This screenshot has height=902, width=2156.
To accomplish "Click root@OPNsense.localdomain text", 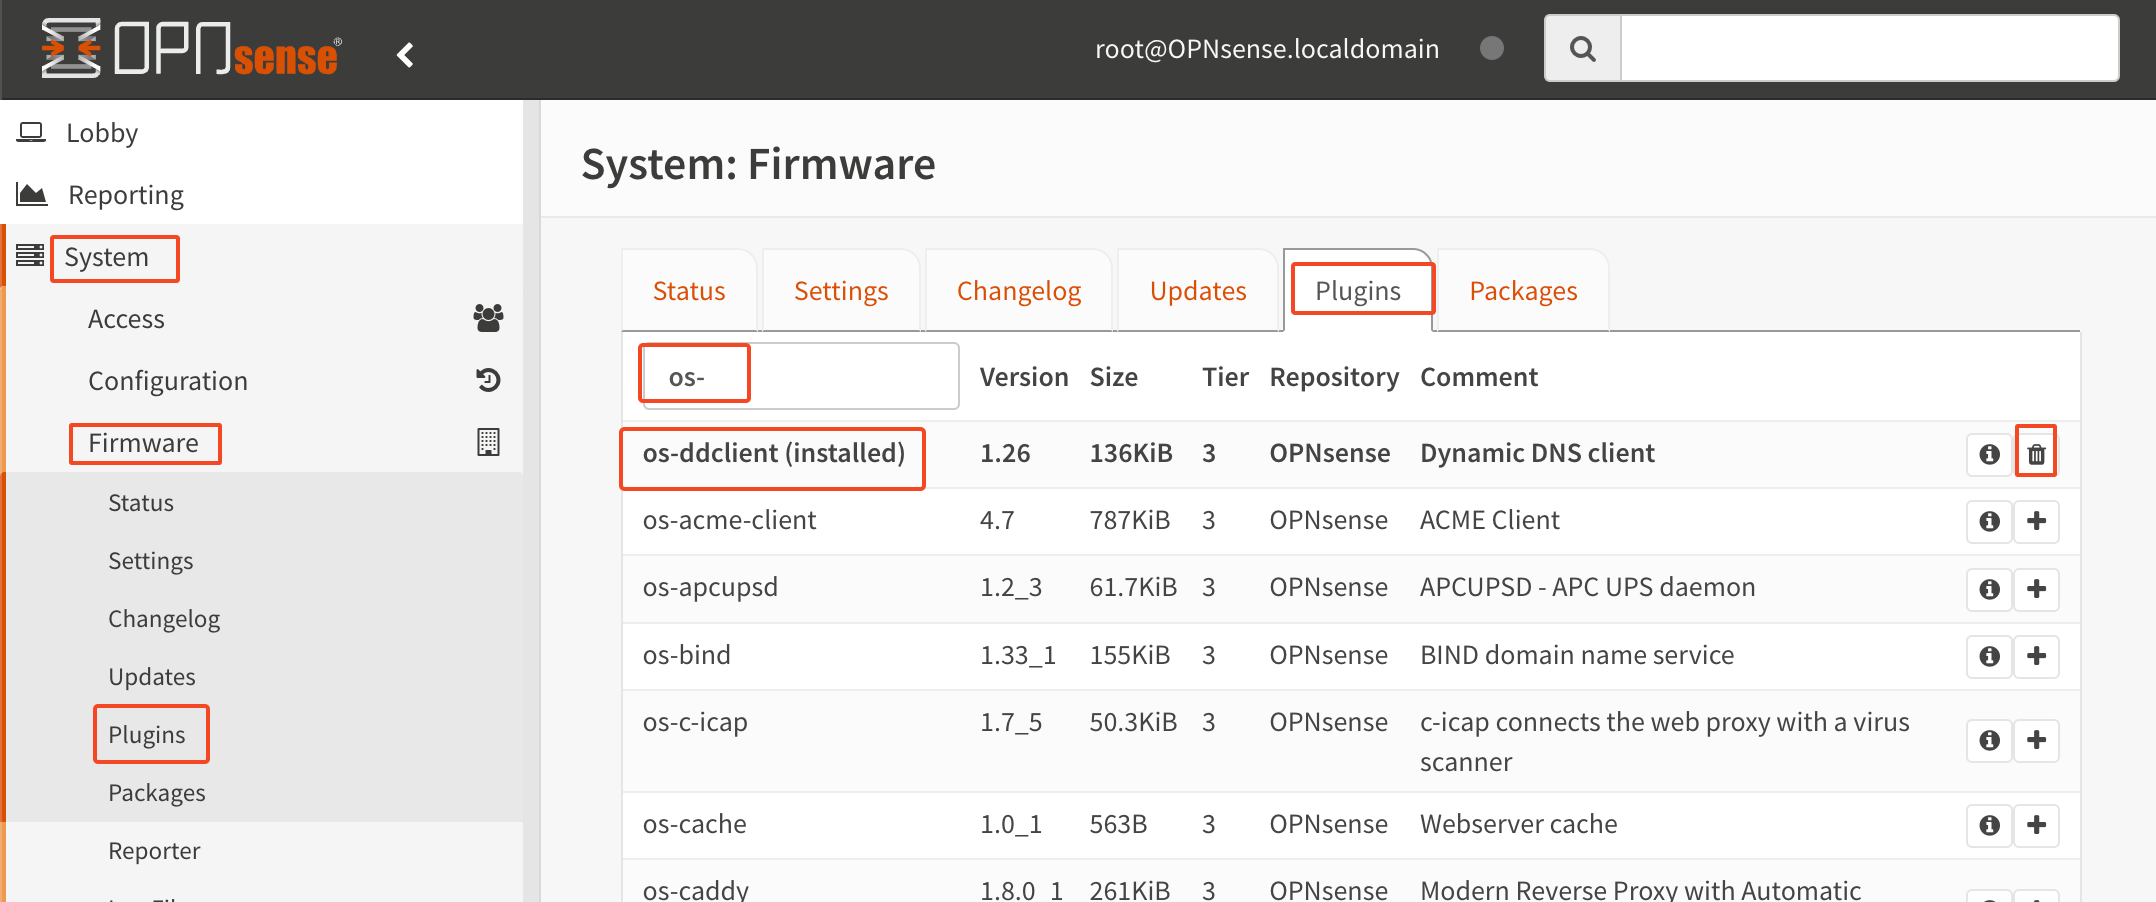I will tap(1267, 49).
